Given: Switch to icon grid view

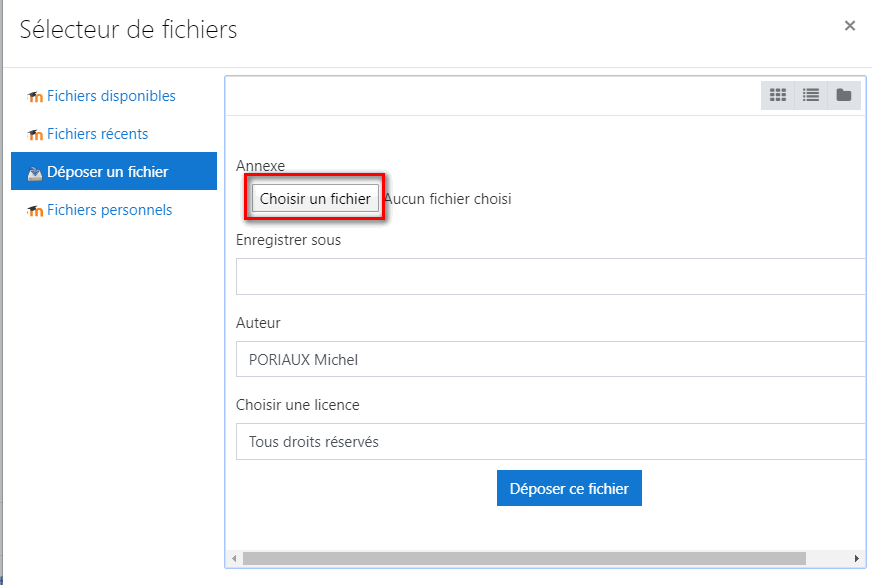Looking at the screenshot, I should click(777, 95).
